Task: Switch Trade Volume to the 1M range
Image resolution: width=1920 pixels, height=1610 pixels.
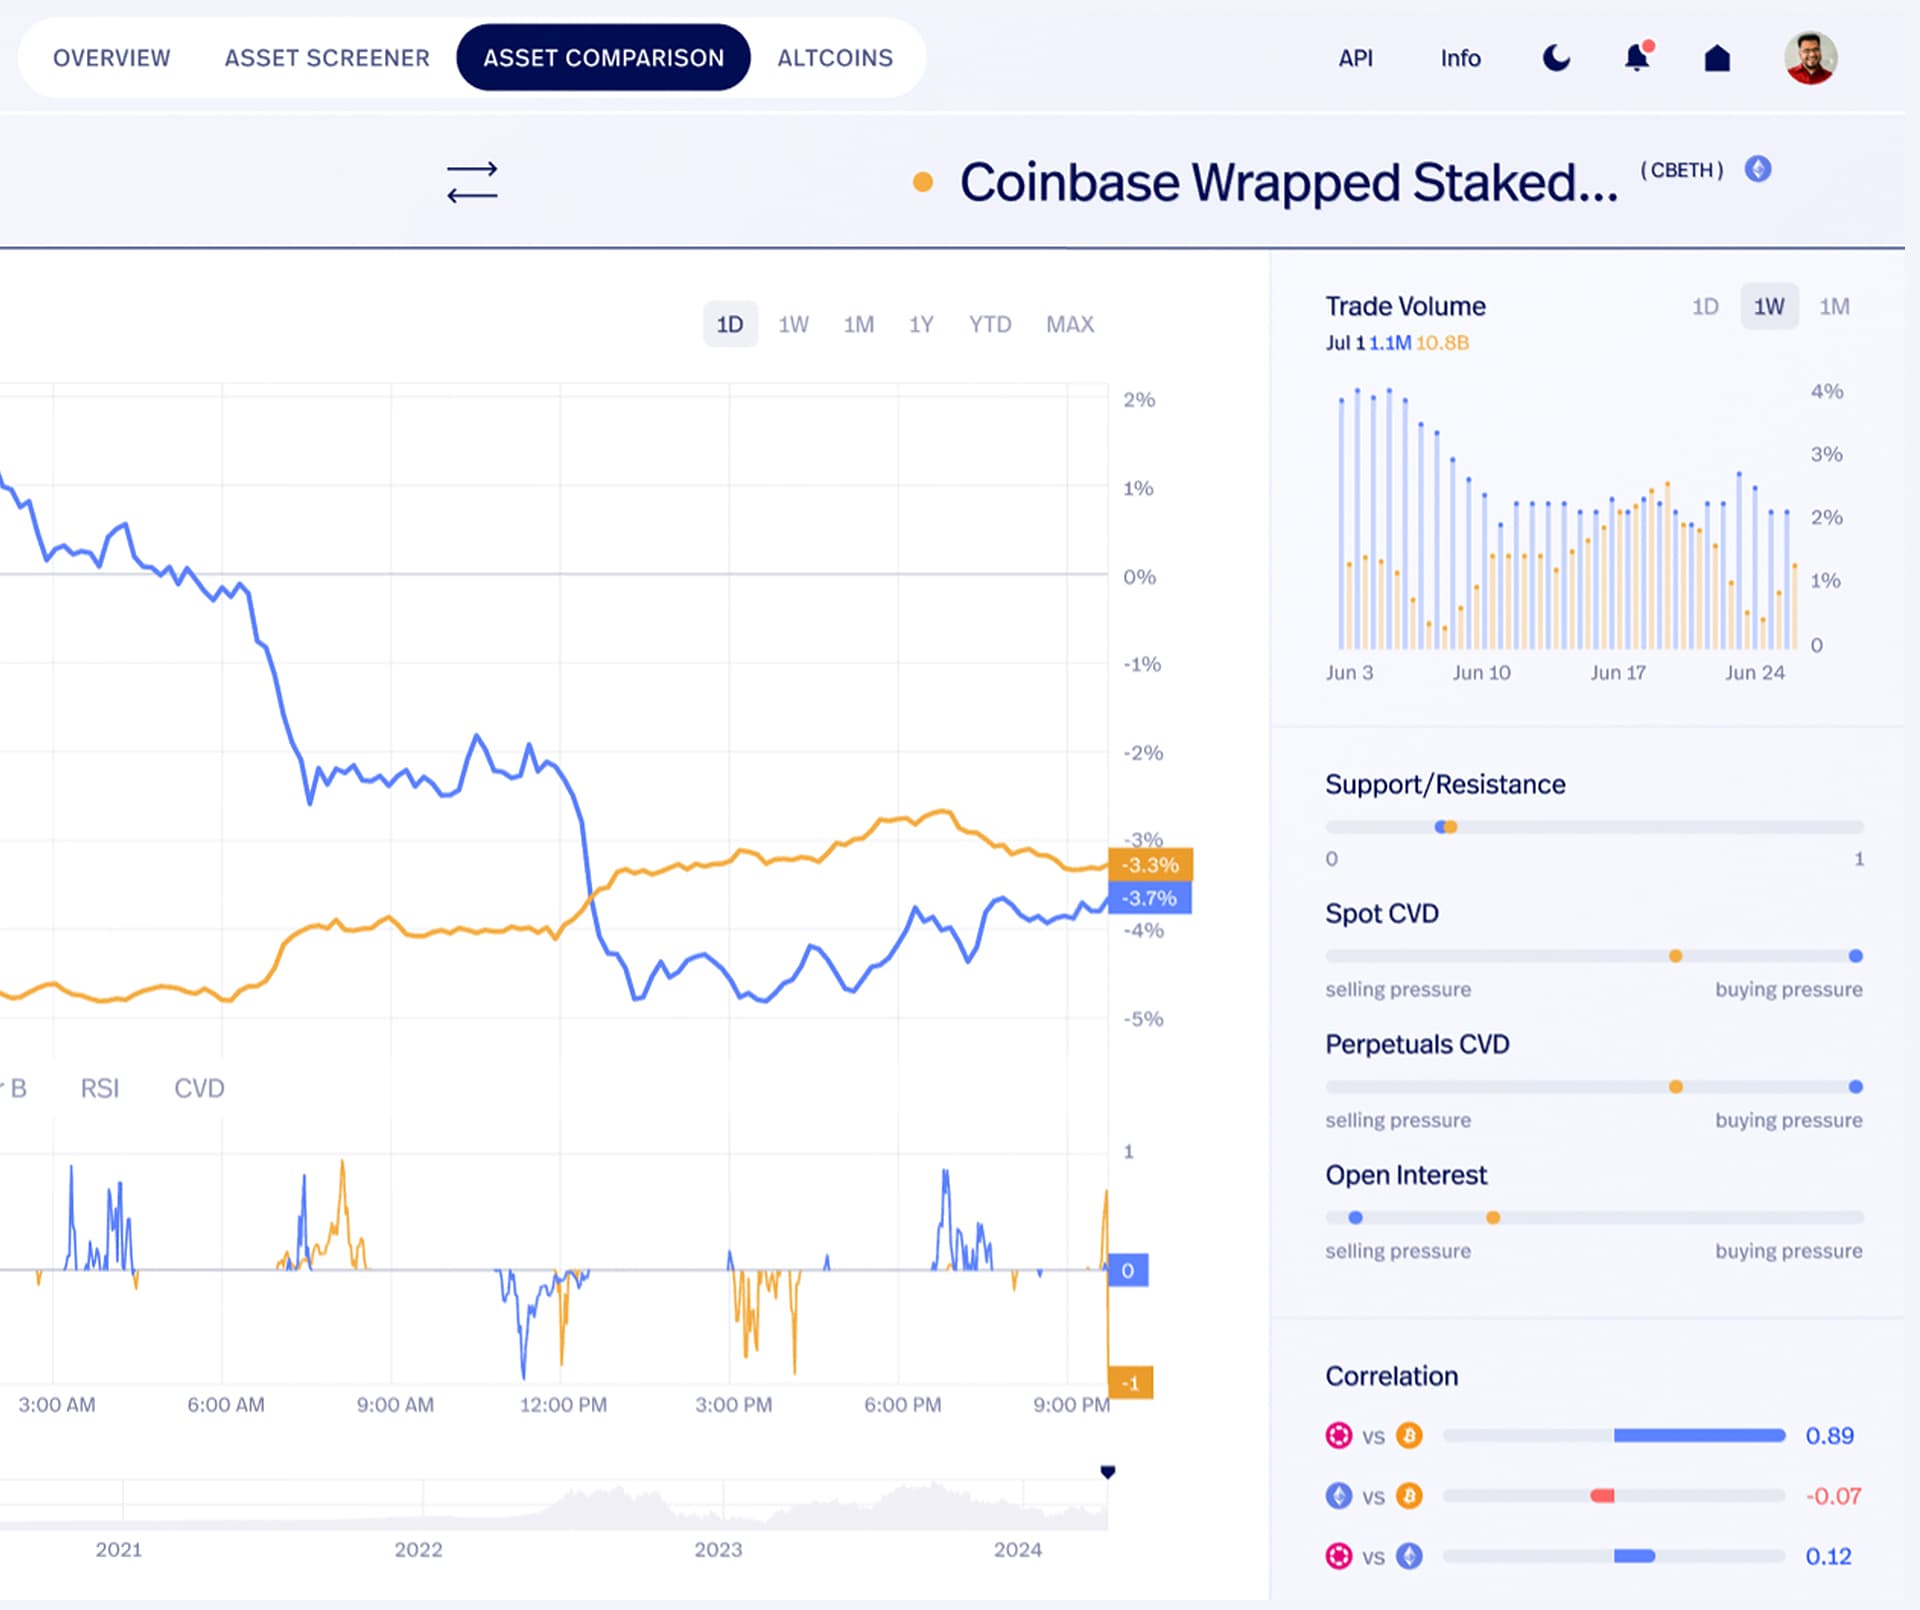Action: (x=1834, y=306)
